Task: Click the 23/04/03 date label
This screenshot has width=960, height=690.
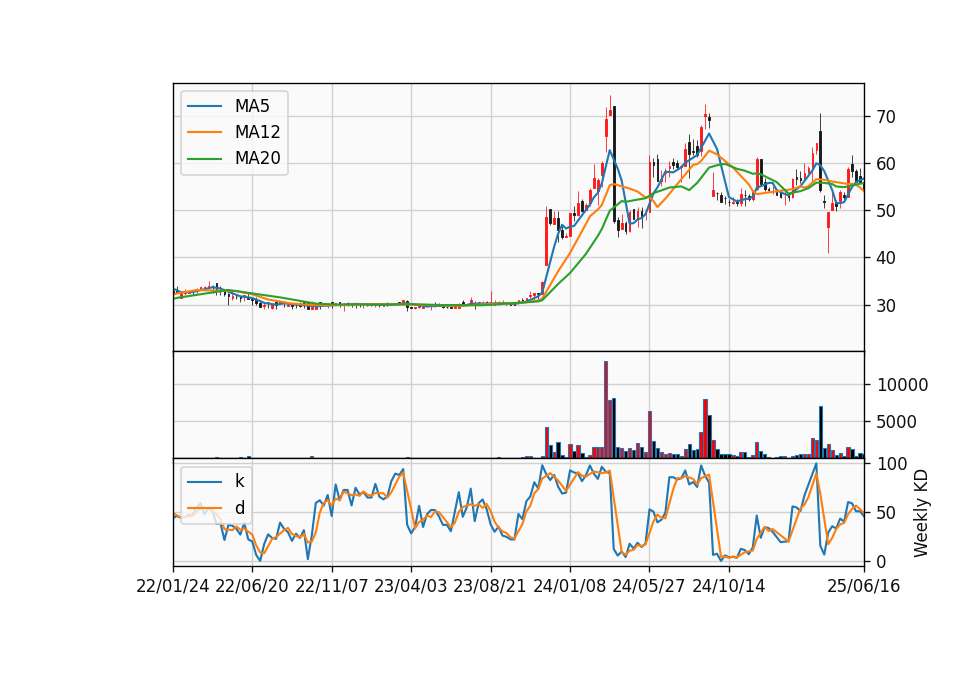Action: click(x=411, y=587)
